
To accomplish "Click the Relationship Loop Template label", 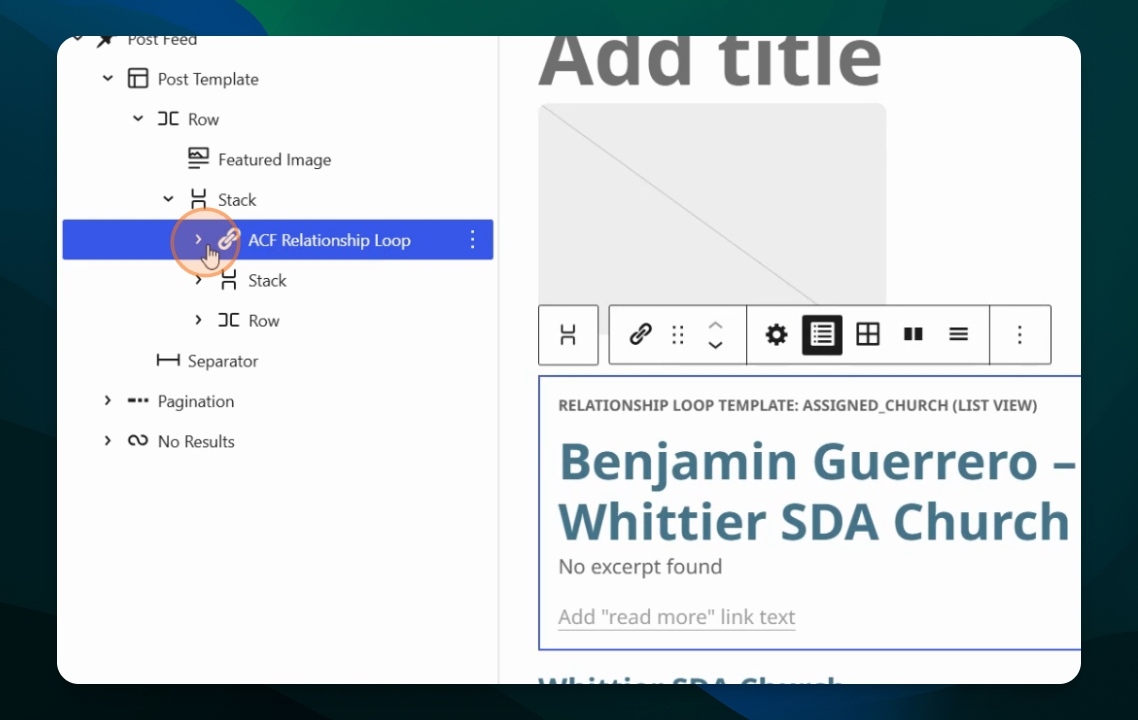I will pyautogui.click(x=798, y=405).
